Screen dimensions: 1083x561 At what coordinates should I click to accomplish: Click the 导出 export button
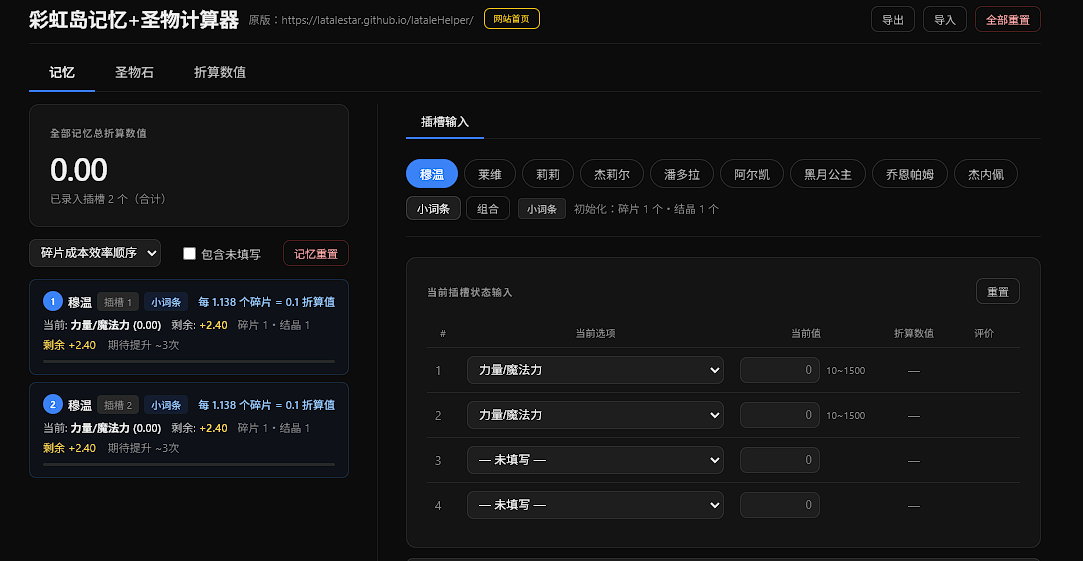coord(892,19)
